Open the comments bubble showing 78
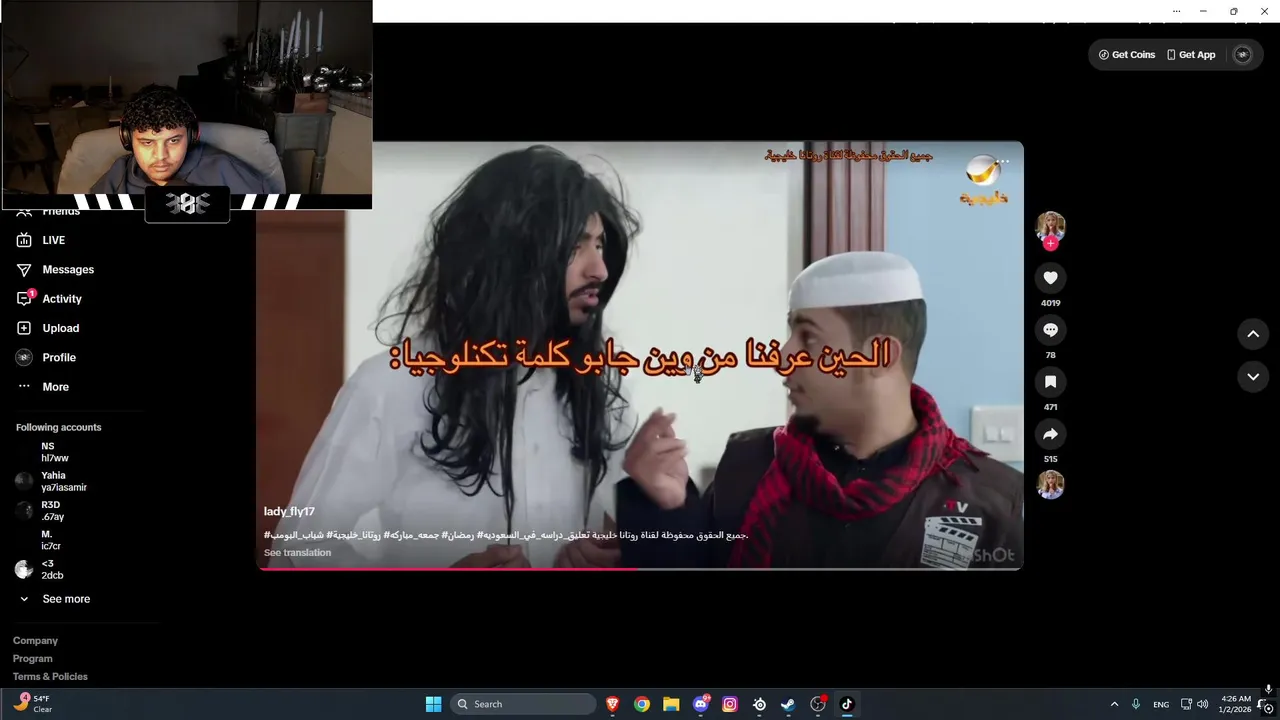 tap(1050, 330)
